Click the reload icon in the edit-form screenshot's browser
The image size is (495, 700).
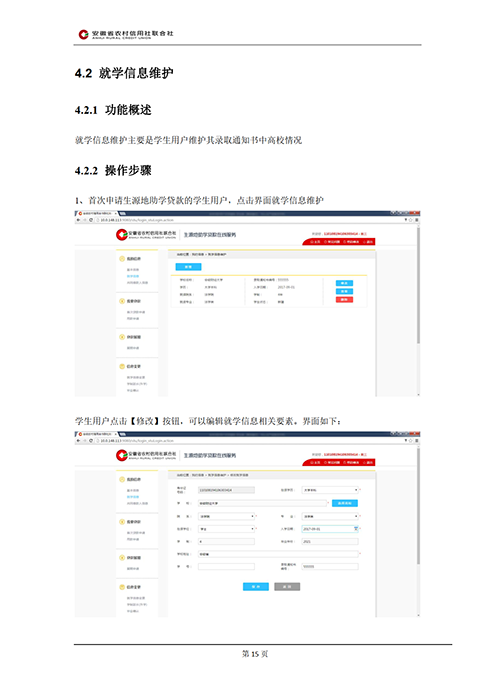tap(91, 441)
